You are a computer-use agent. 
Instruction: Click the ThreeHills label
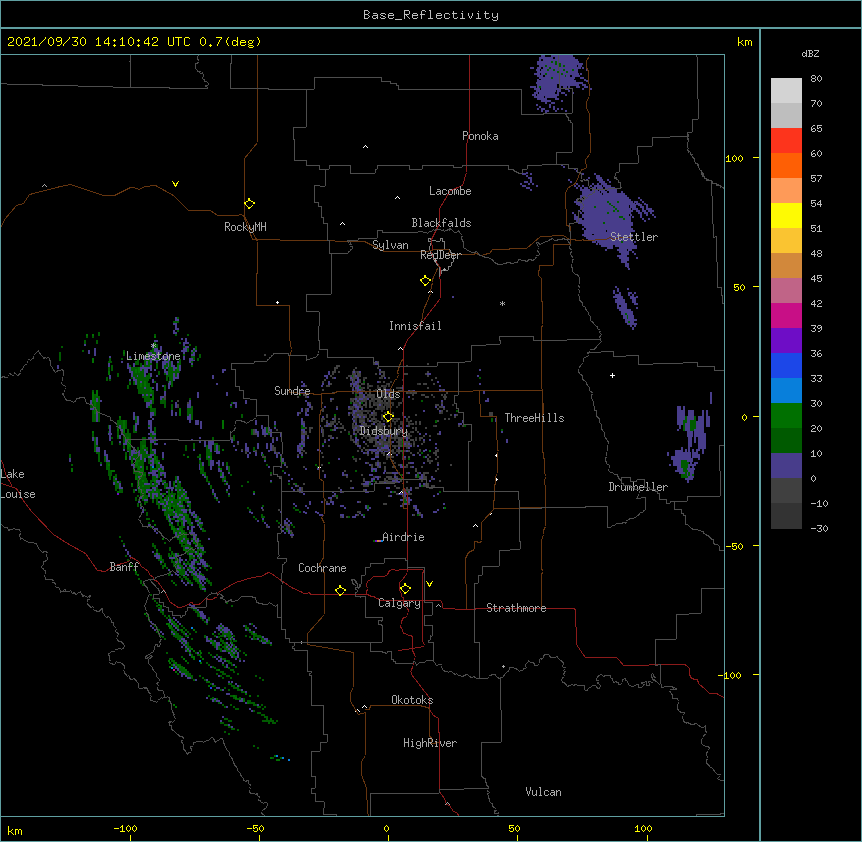pos(534,418)
